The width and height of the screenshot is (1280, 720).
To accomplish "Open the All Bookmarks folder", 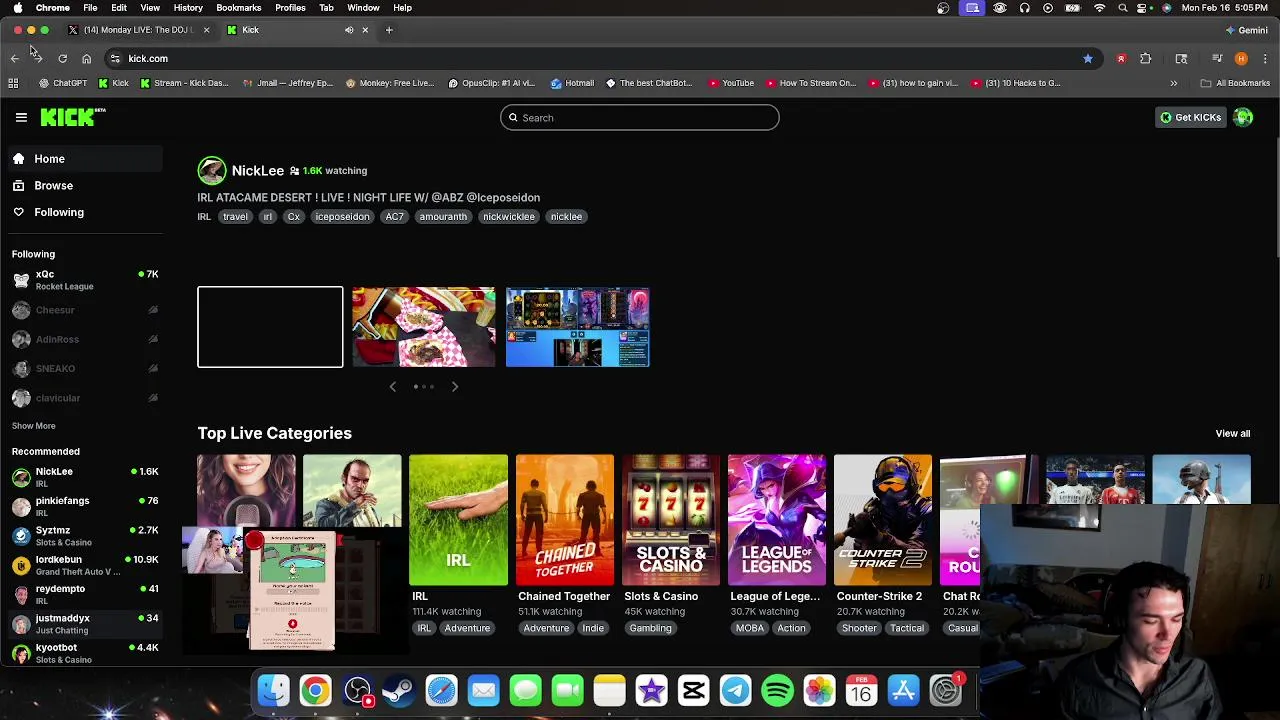I will [x=1235, y=83].
